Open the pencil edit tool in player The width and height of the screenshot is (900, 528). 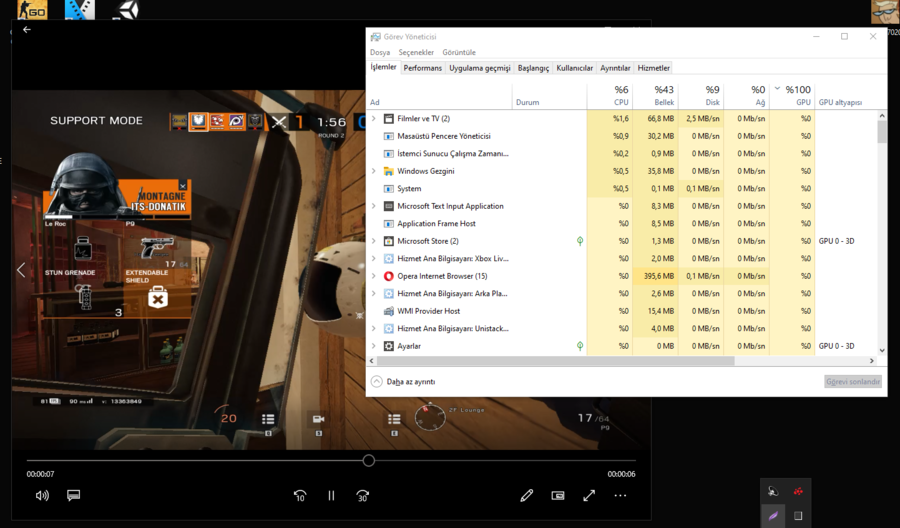(527, 495)
